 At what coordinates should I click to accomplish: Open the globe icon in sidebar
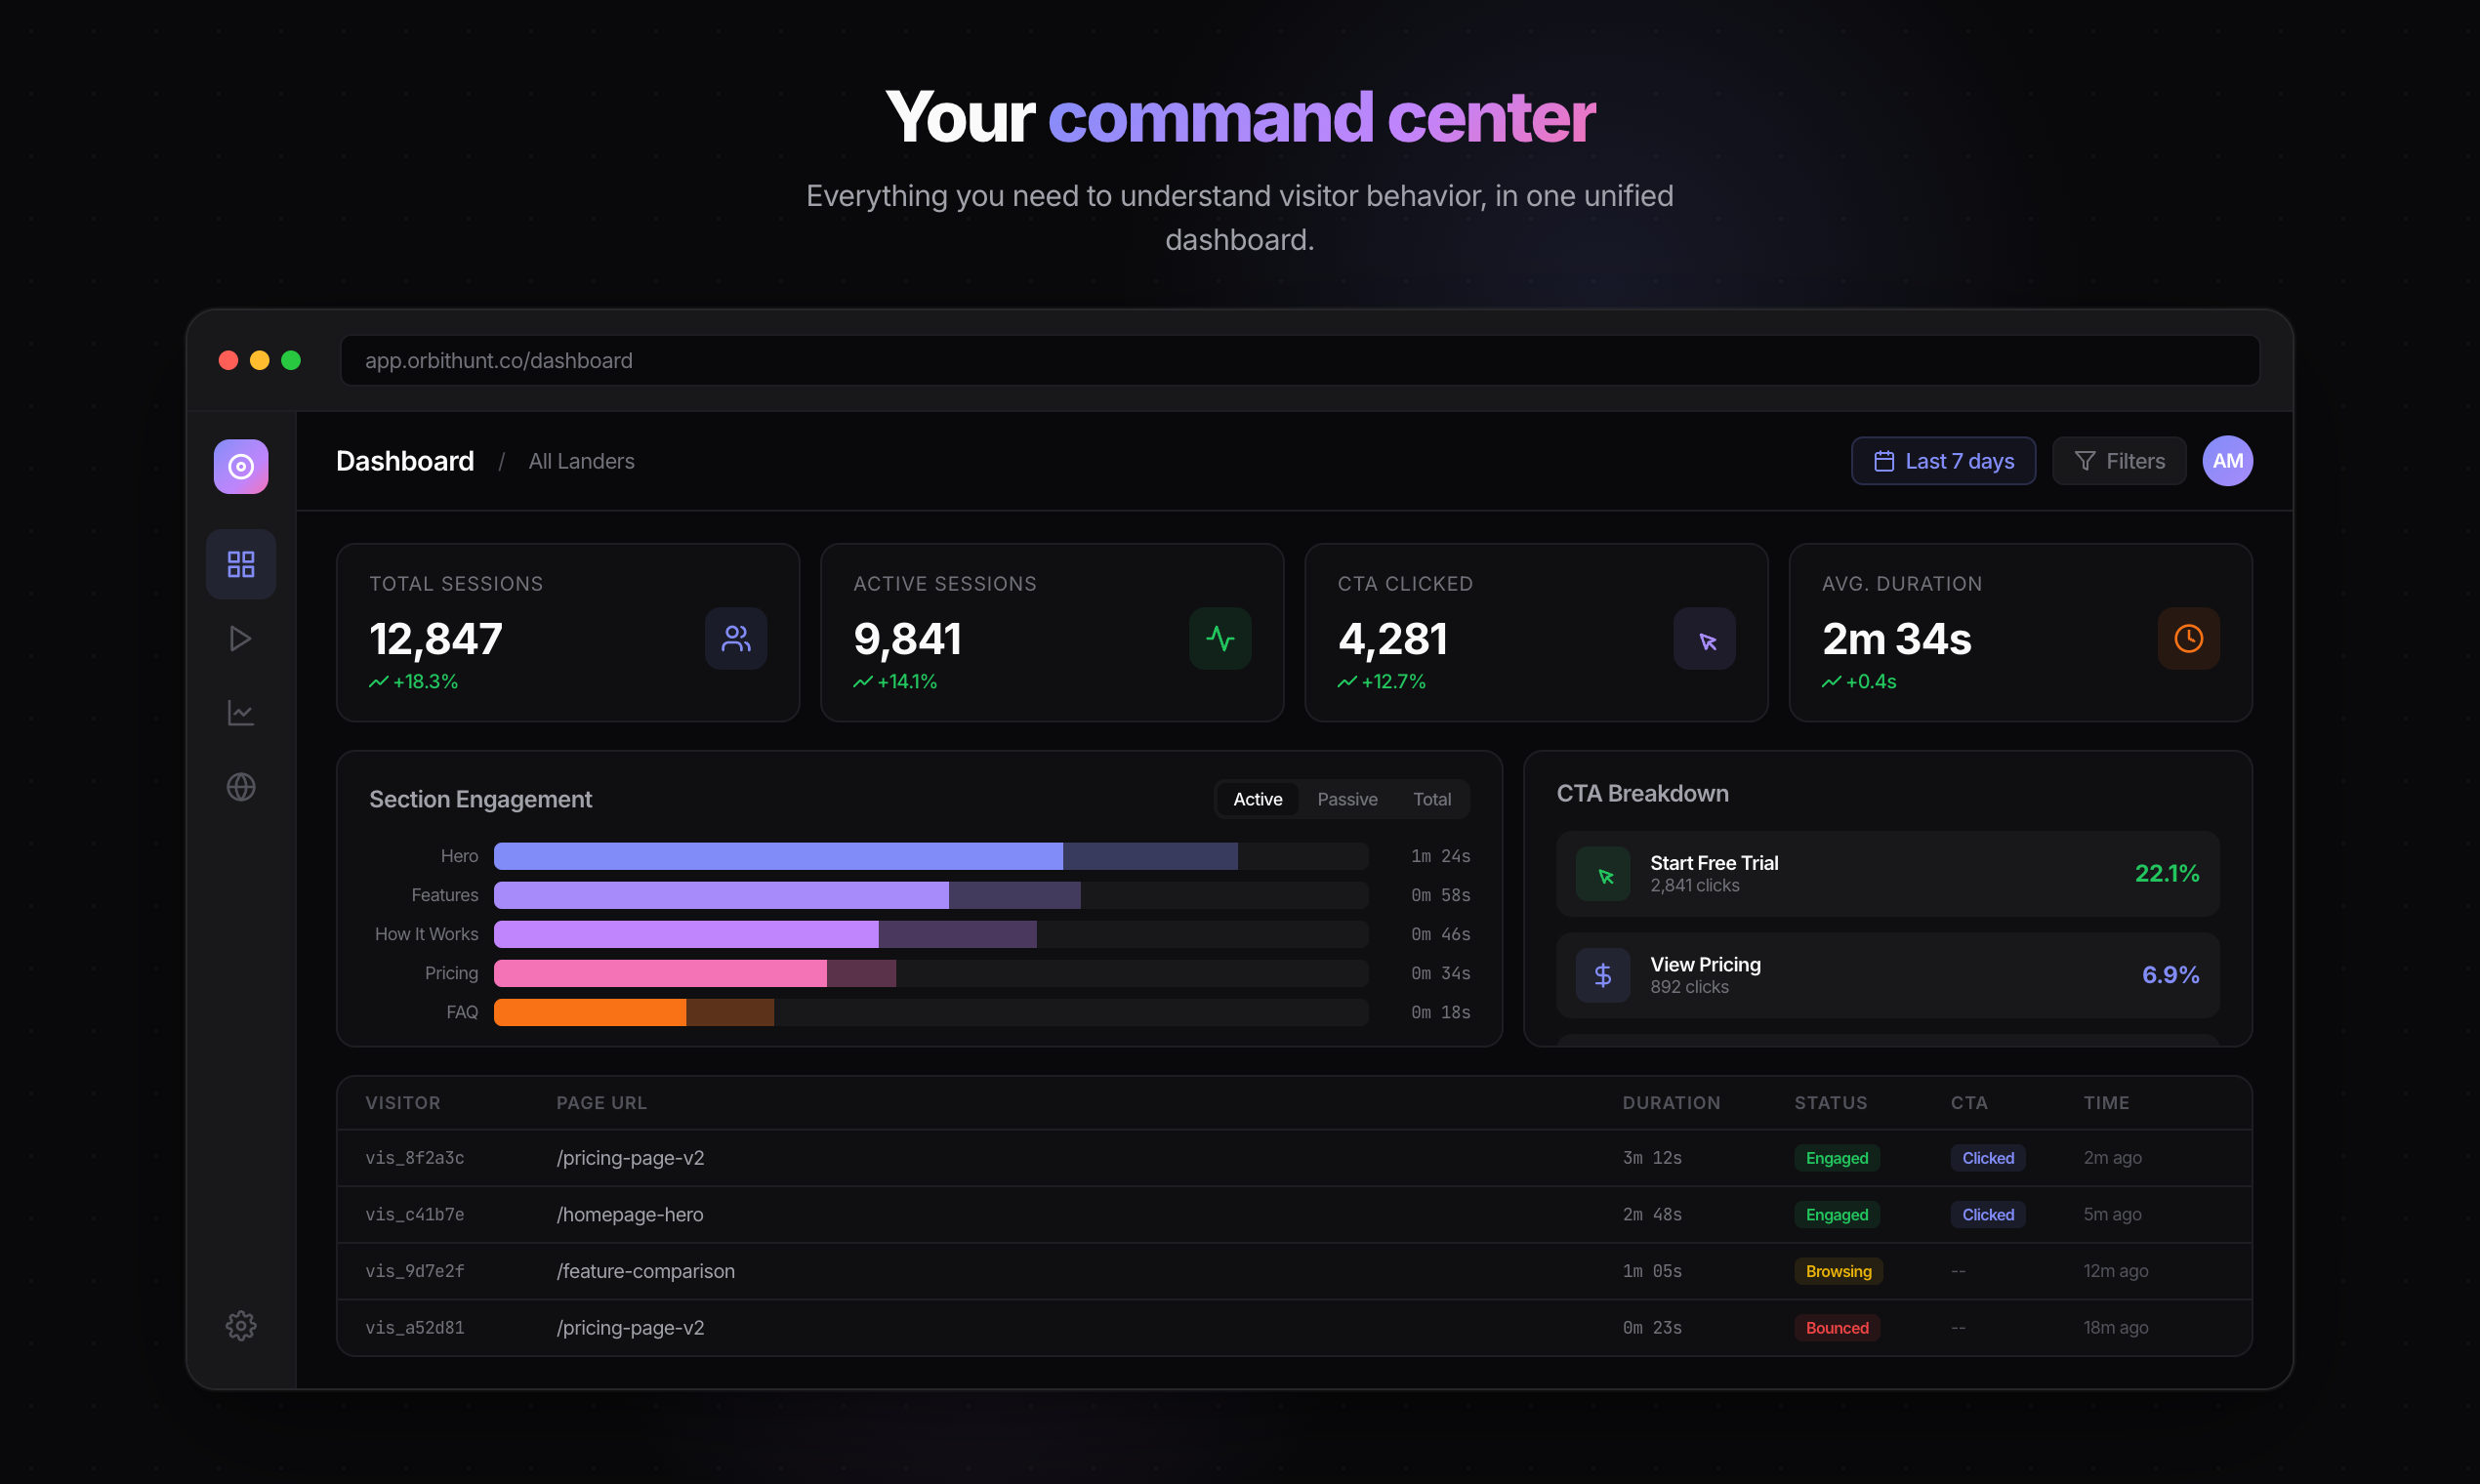[x=241, y=787]
